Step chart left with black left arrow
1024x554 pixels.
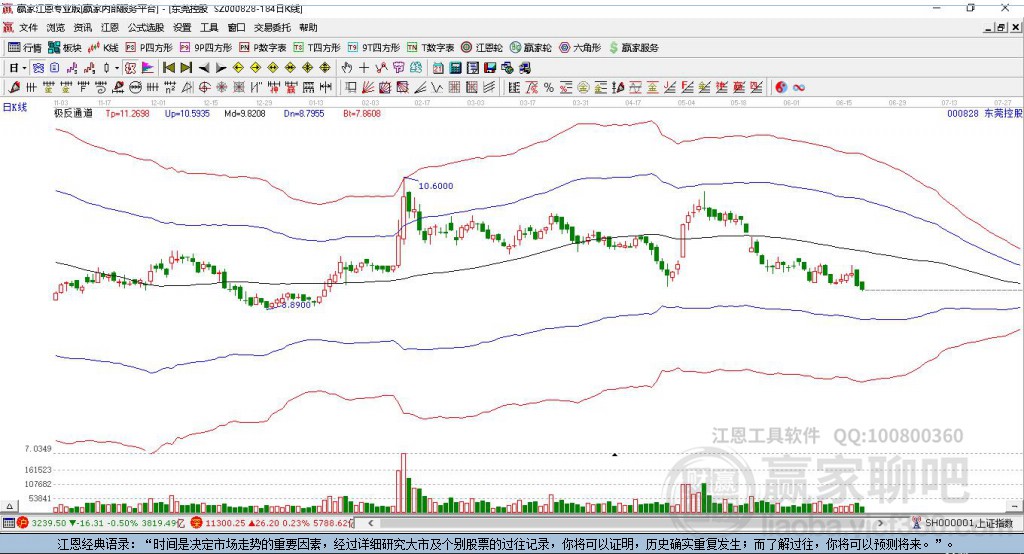204,68
